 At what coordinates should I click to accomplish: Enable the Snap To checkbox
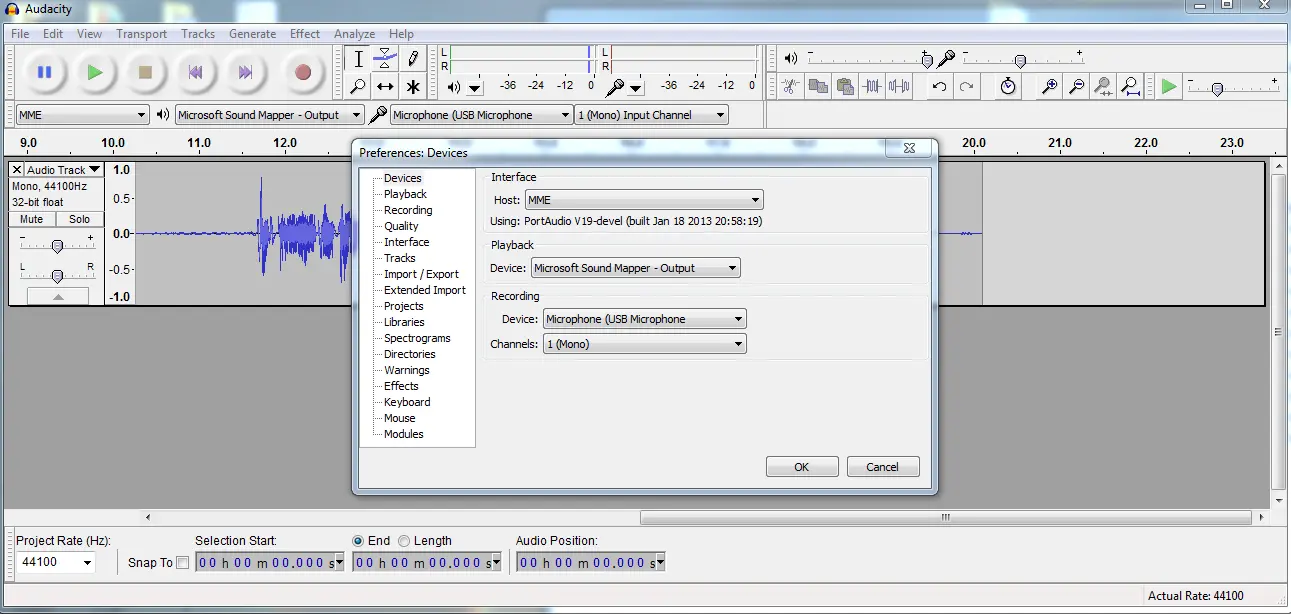click(182, 563)
